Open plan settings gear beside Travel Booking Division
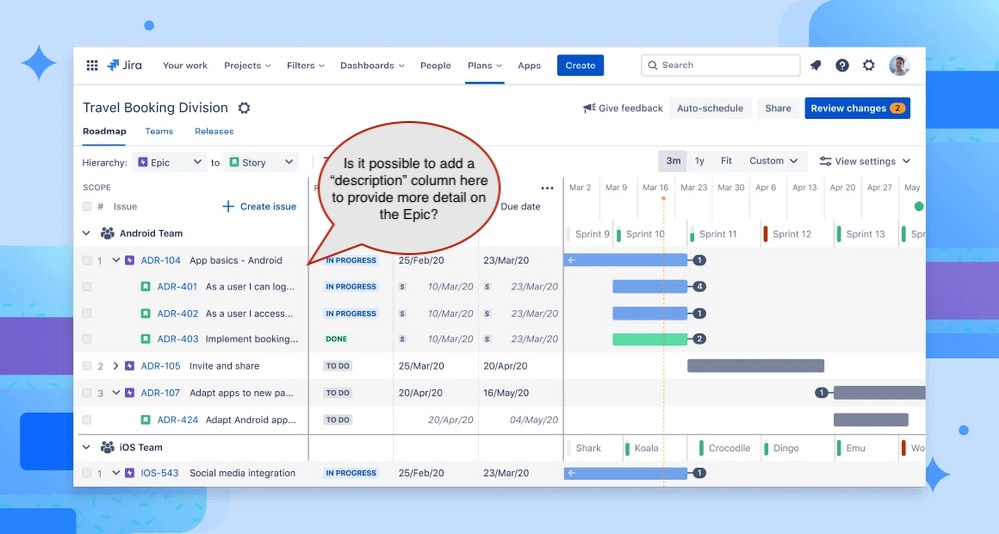Viewport: 999px width, 534px height. point(244,108)
